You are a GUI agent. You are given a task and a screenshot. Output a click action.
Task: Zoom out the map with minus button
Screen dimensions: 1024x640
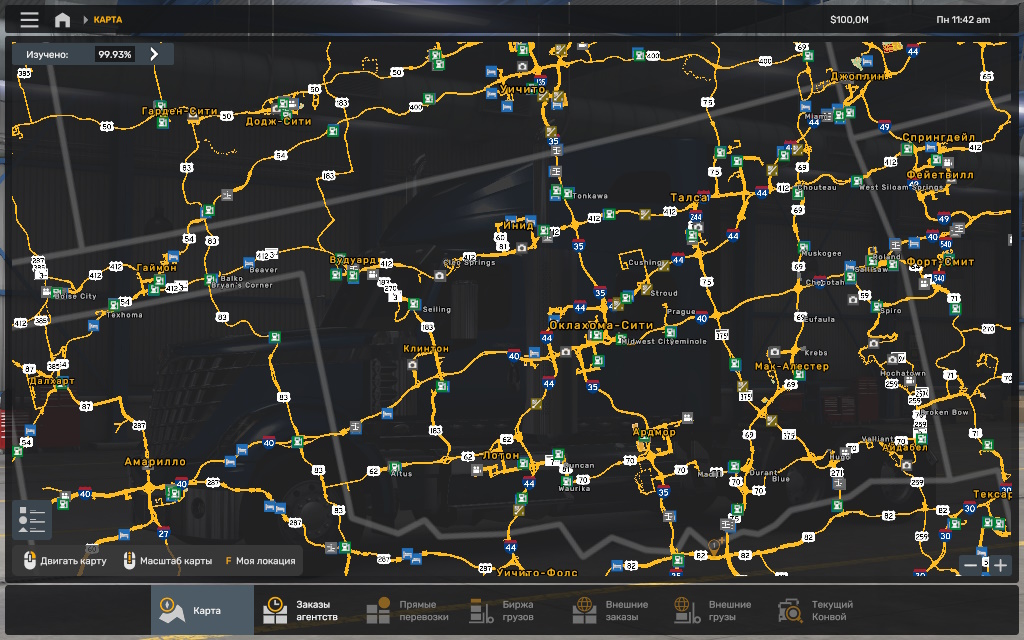coord(970,565)
